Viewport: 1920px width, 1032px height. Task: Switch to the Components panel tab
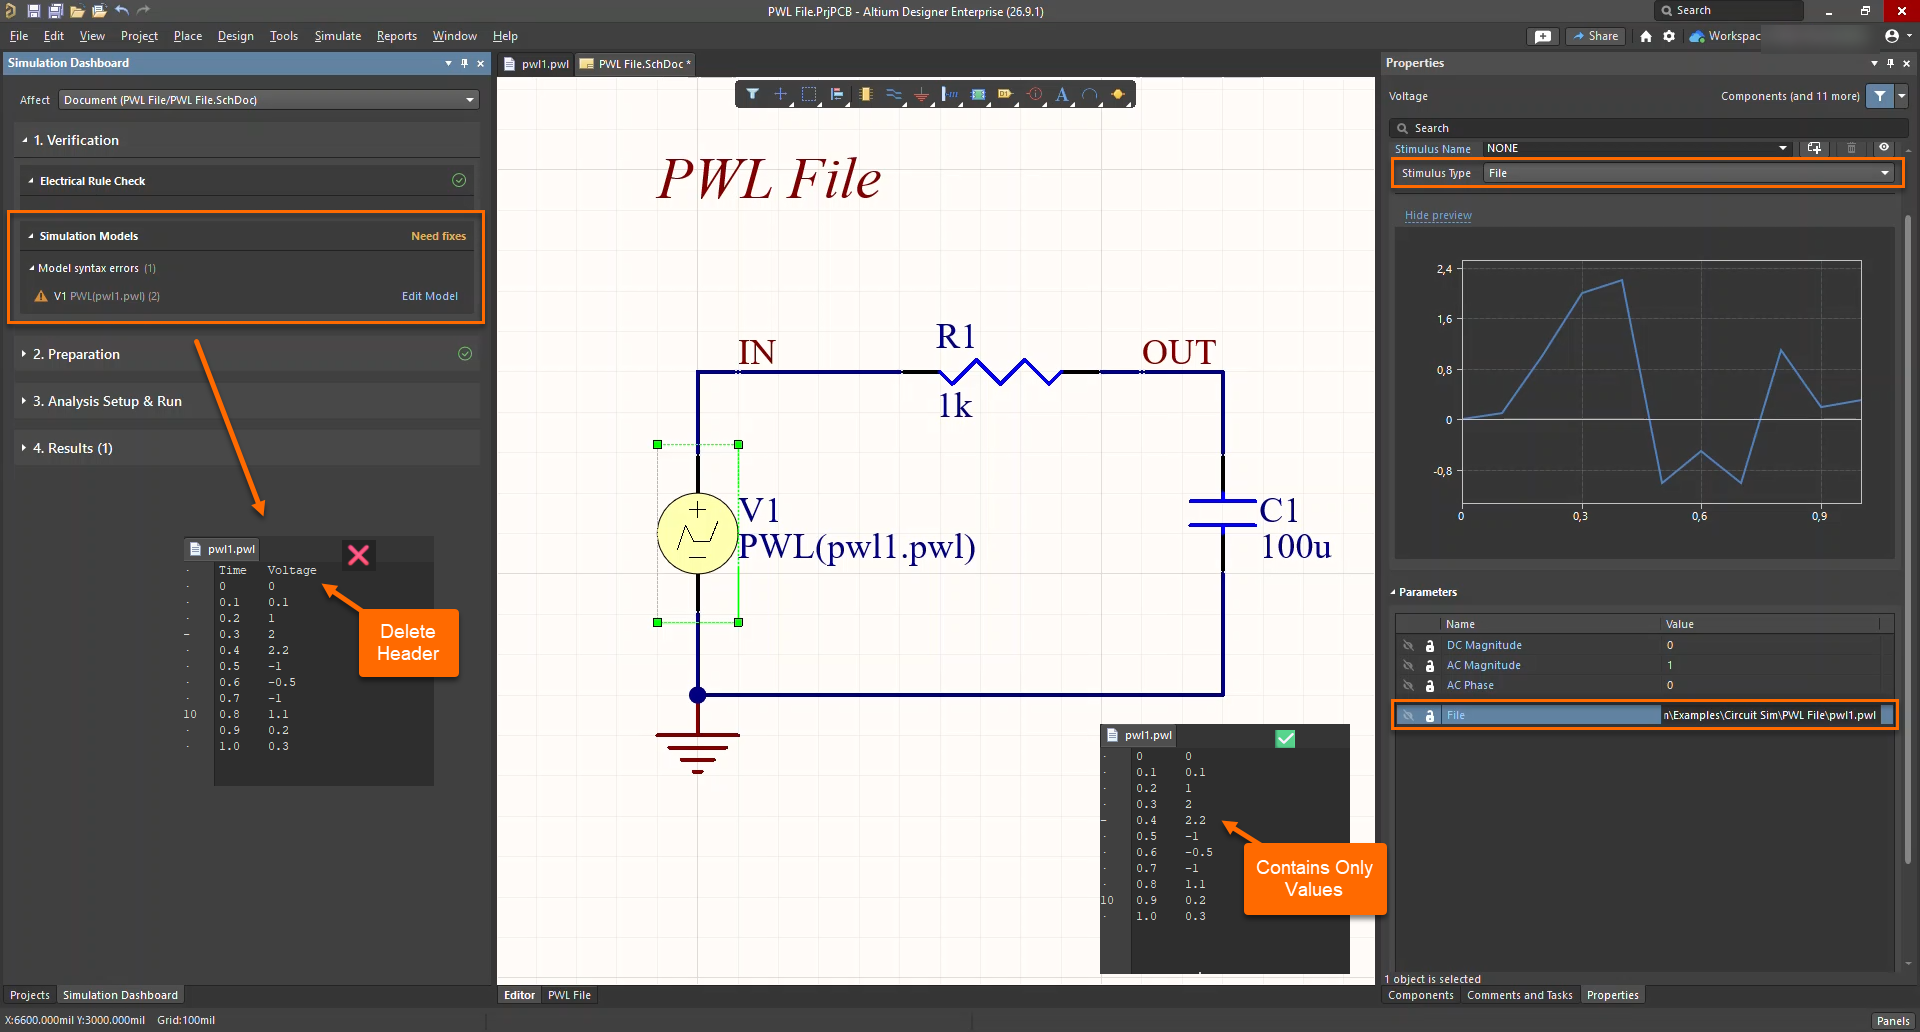[1420, 995]
